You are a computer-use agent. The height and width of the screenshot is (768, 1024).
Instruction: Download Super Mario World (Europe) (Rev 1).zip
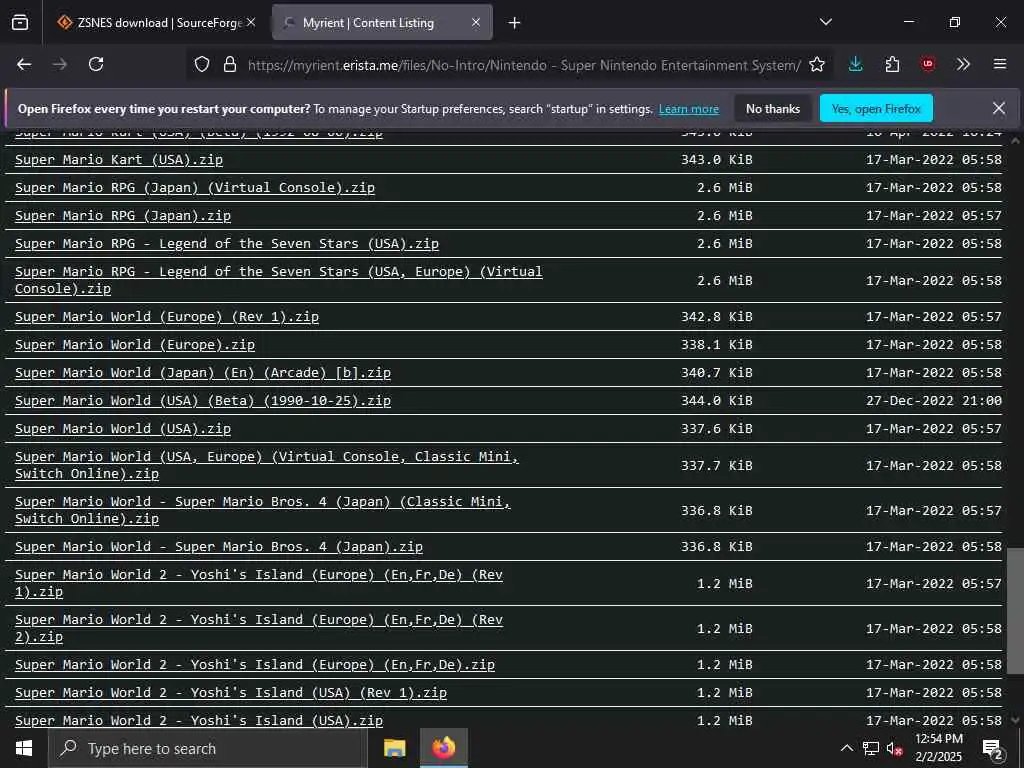click(167, 317)
